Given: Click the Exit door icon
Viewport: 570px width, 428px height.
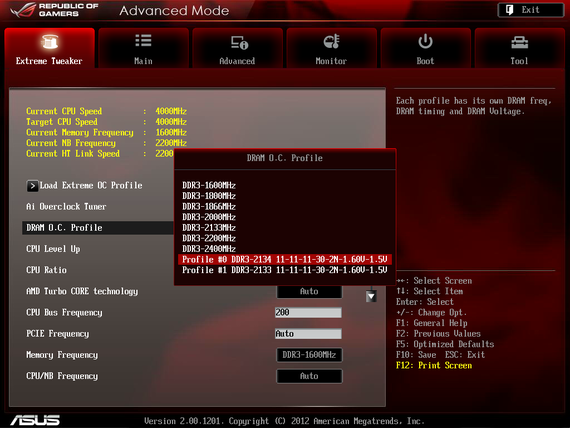Looking at the screenshot, I should (509, 10).
